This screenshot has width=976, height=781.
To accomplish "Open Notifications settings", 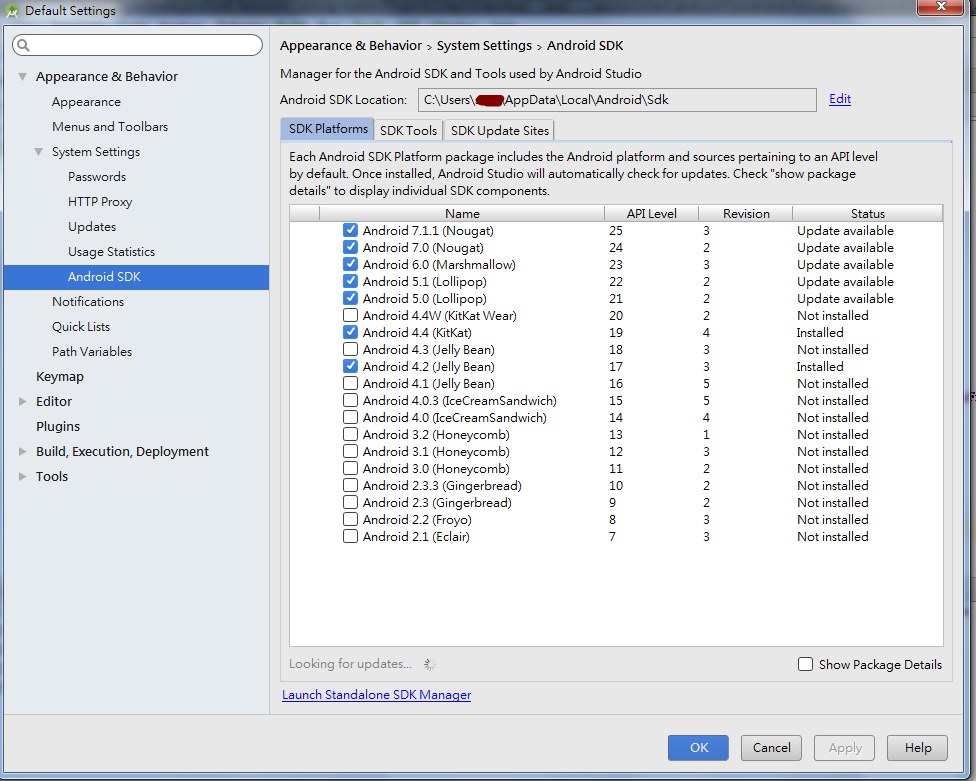I will [88, 301].
